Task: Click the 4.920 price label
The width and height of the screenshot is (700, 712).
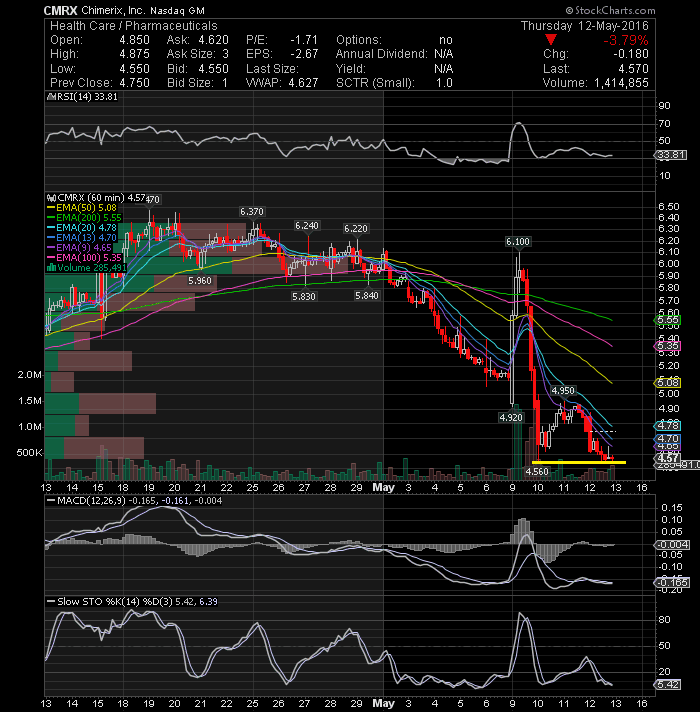Action: (511, 417)
